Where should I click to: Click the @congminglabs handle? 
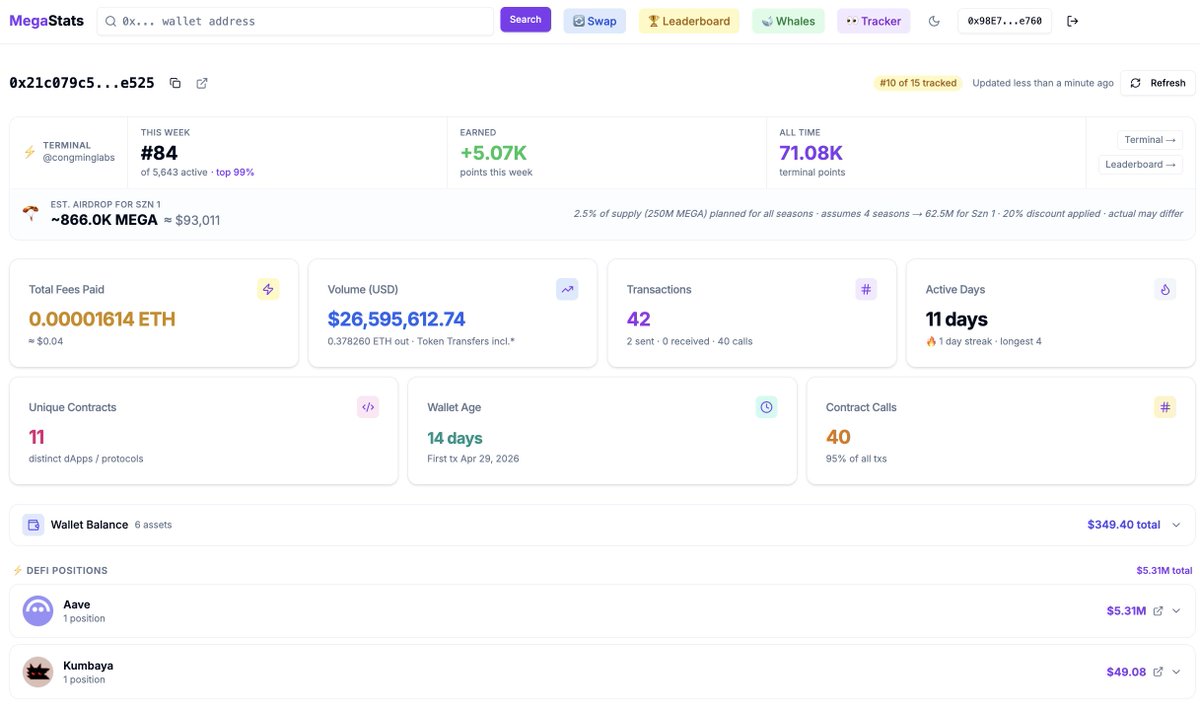78,158
